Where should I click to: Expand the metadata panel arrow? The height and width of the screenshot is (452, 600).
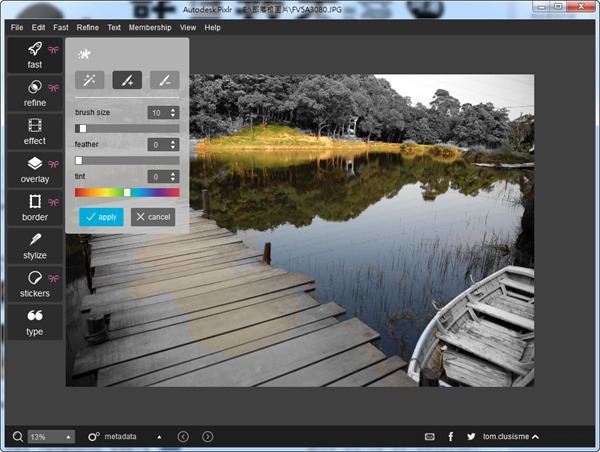coord(159,437)
